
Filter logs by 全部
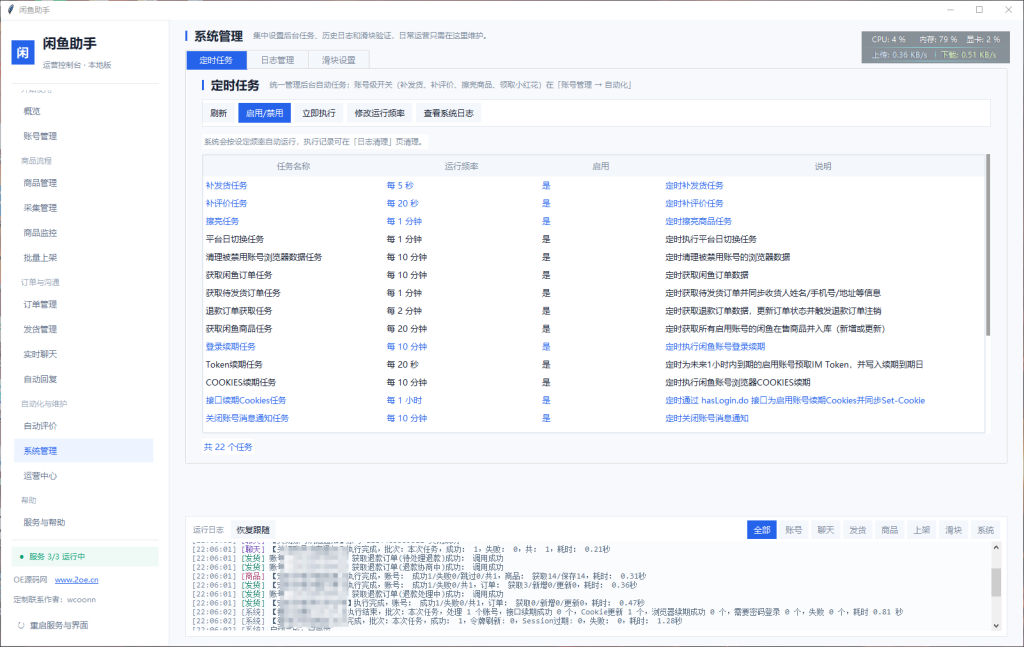tap(761, 530)
